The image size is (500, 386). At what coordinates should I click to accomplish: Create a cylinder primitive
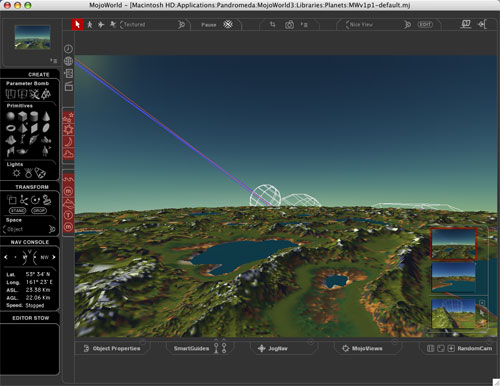pos(34,116)
